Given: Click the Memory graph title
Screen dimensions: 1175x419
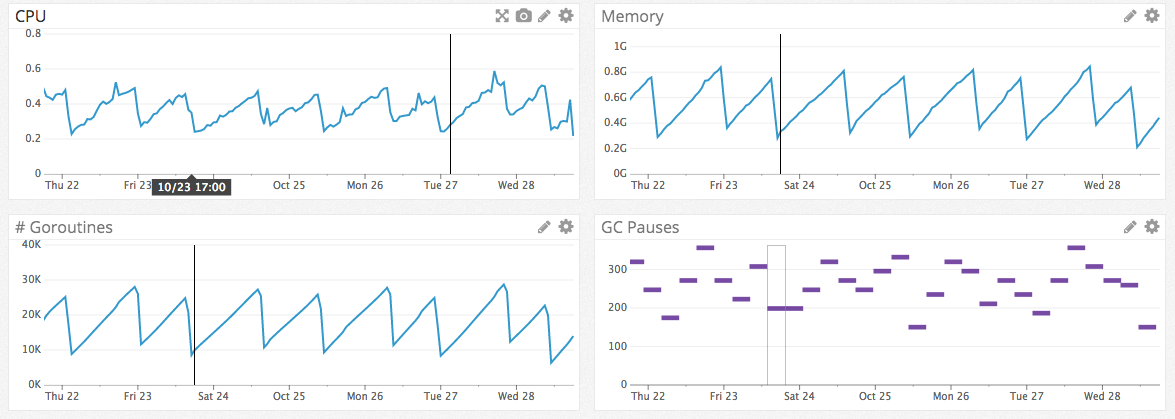Looking at the screenshot, I should coord(632,16).
